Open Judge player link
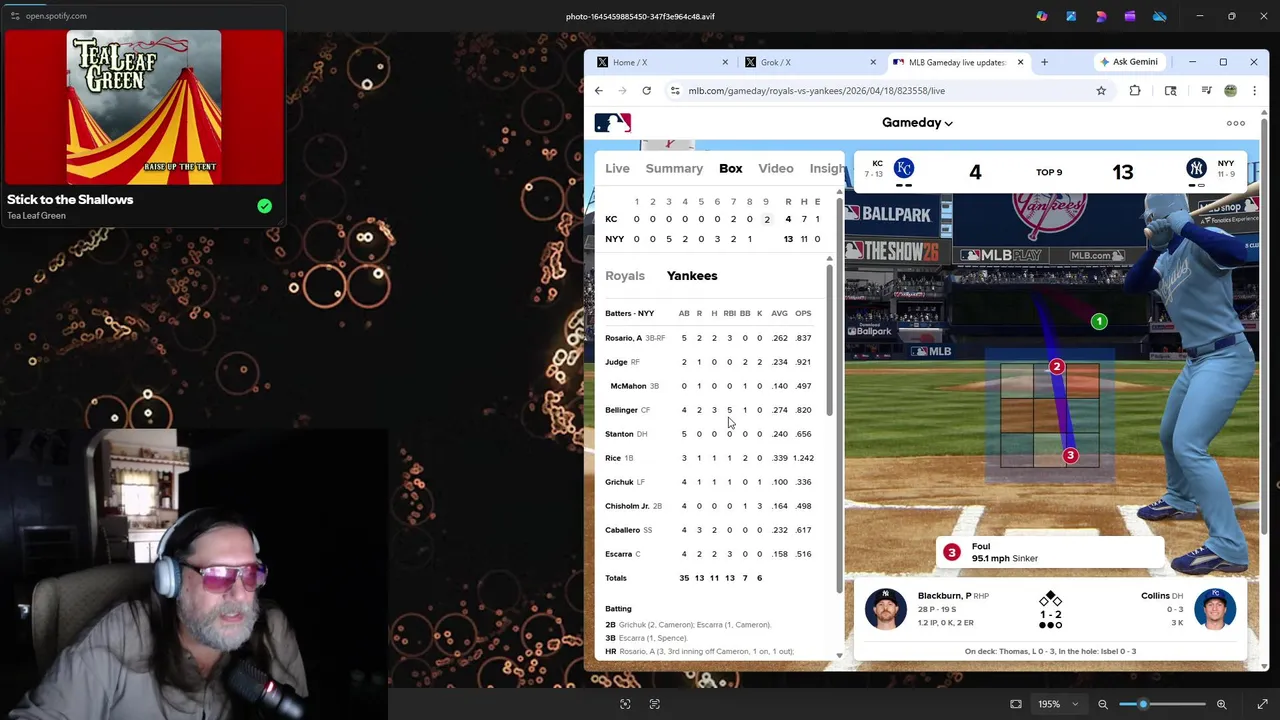This screenshot has width=1280, height=720. tap(616, 362)
